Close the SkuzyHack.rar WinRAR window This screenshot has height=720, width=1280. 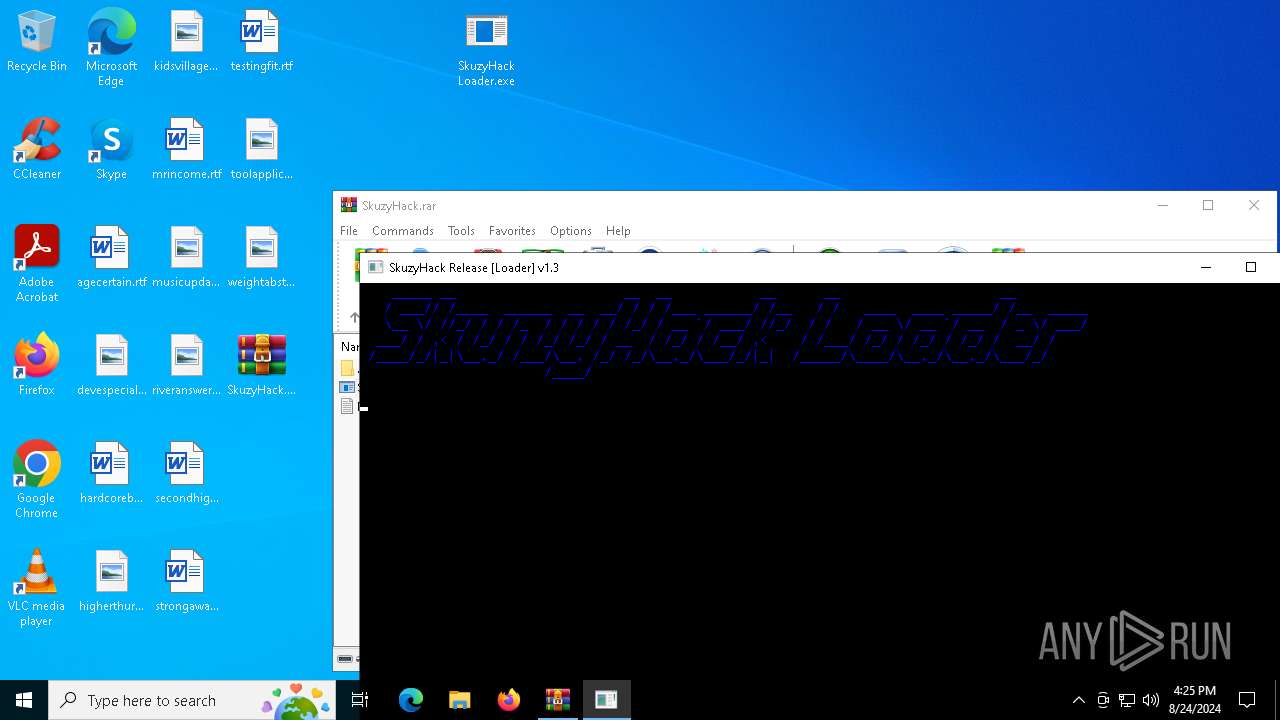pyautogui.click(x=1254, y=205)
